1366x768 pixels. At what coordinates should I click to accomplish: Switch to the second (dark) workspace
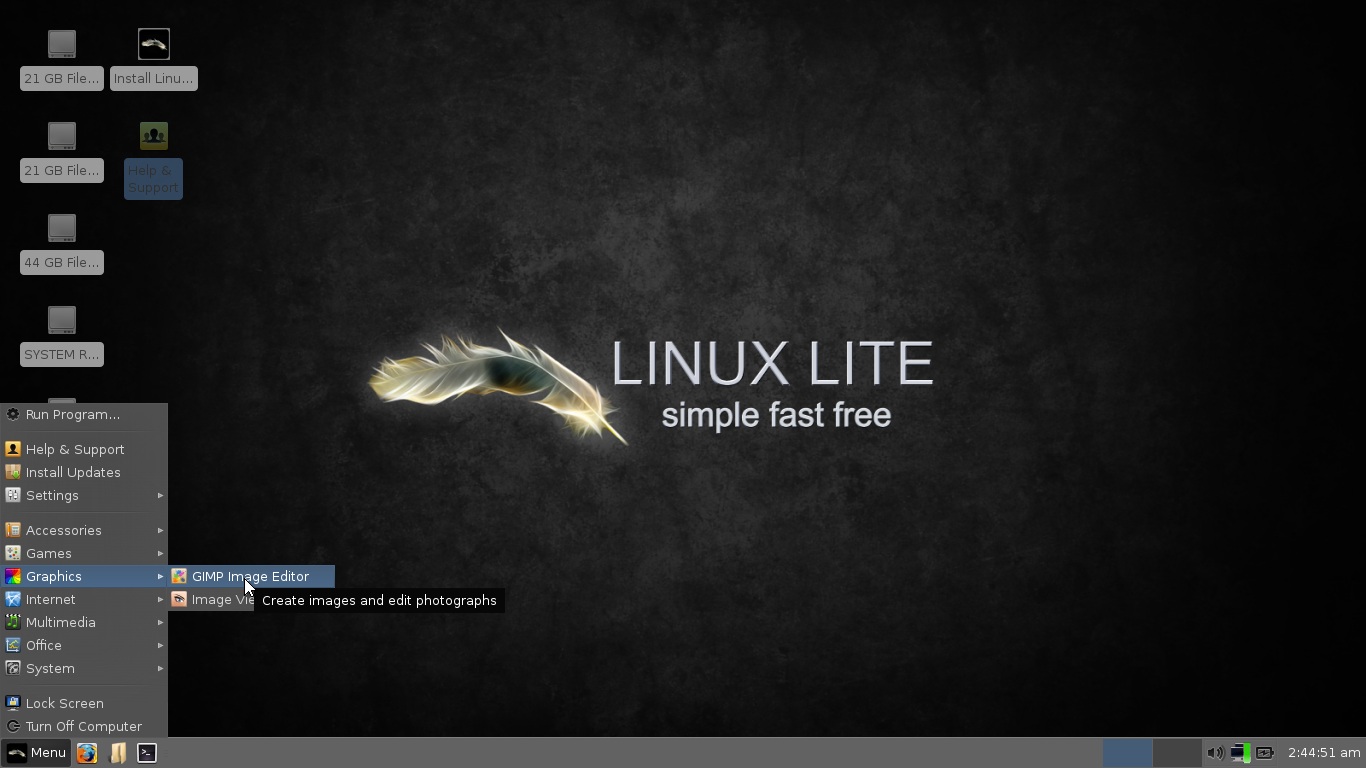[1176, 753]
